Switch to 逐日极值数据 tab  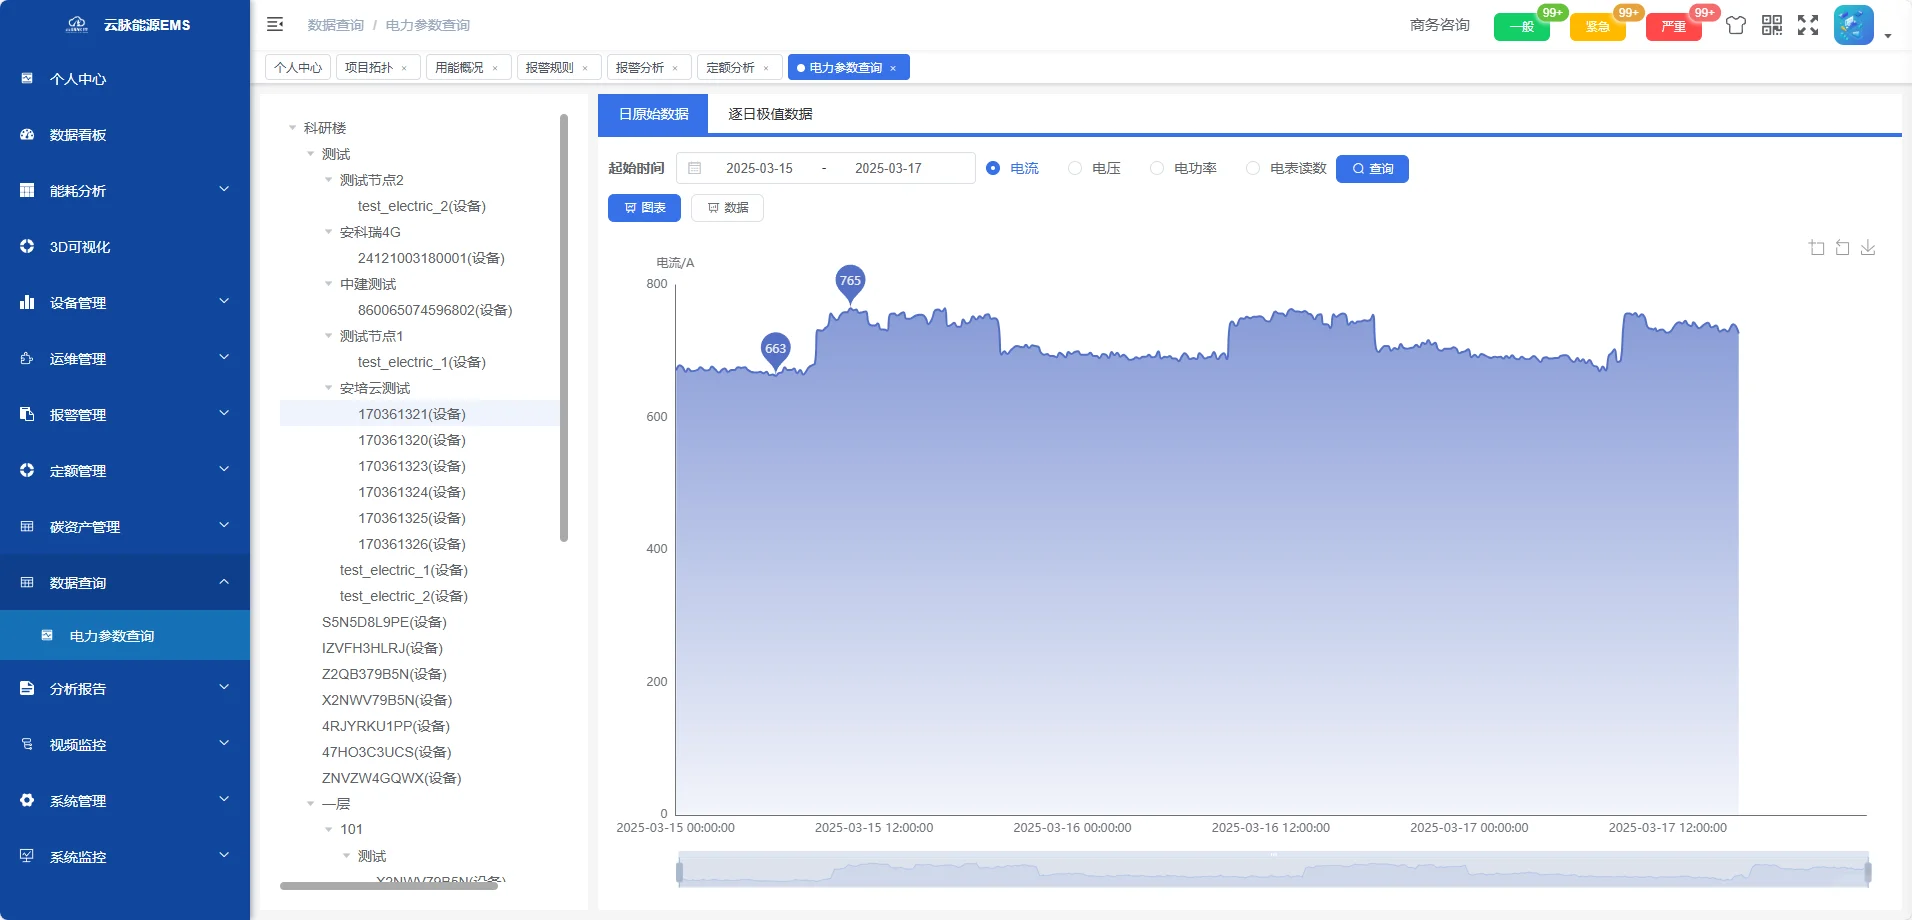(x=770, y=114)
